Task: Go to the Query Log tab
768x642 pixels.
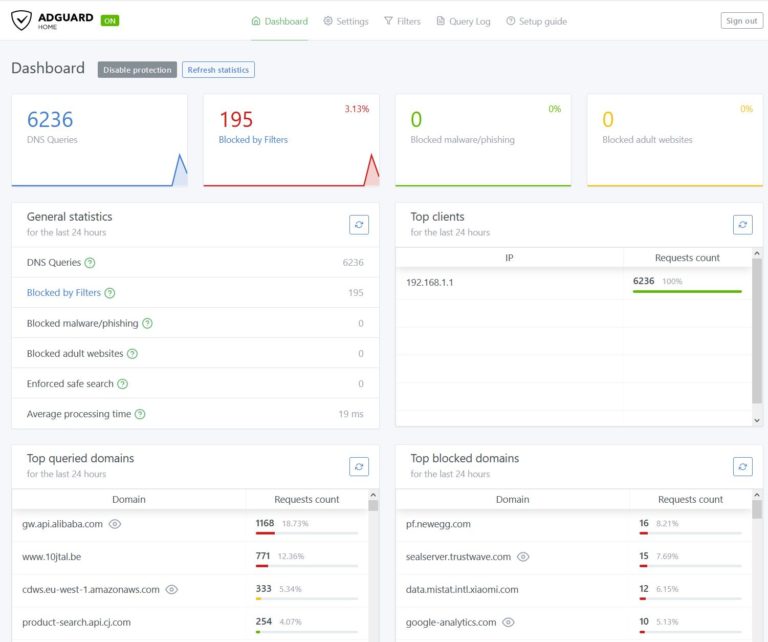Action: coord(463,21)
